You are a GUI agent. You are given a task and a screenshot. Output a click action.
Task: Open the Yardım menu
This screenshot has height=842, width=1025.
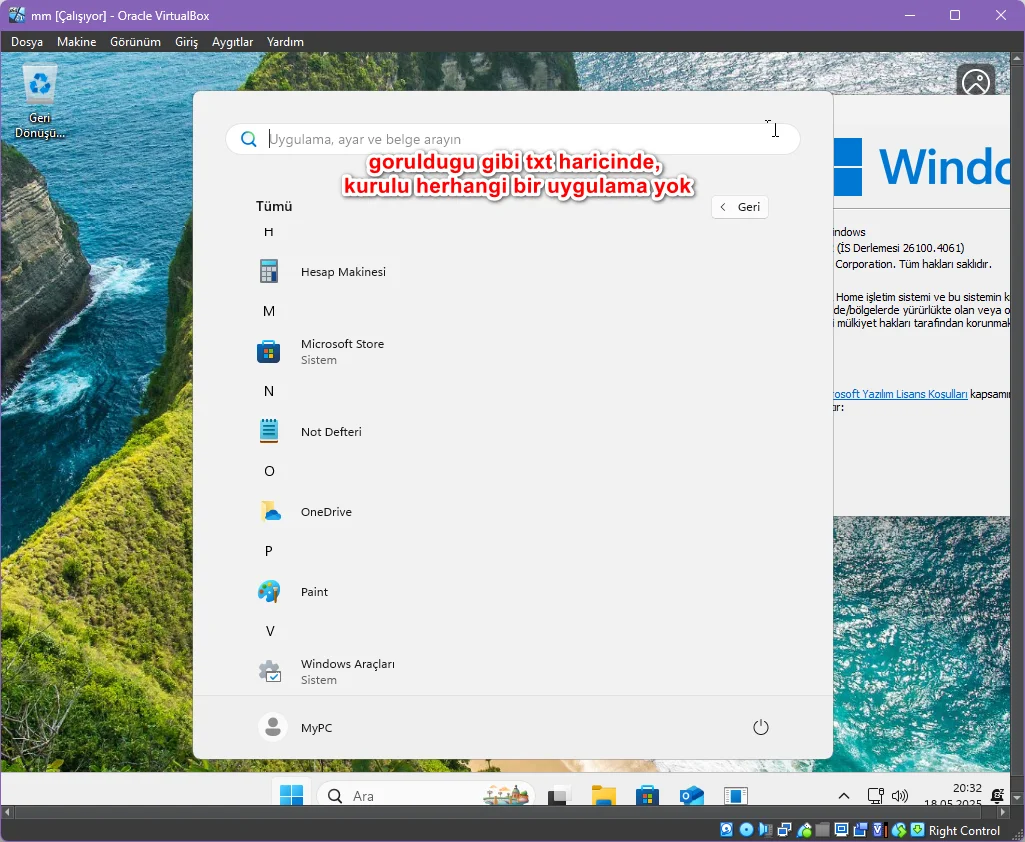285,41
